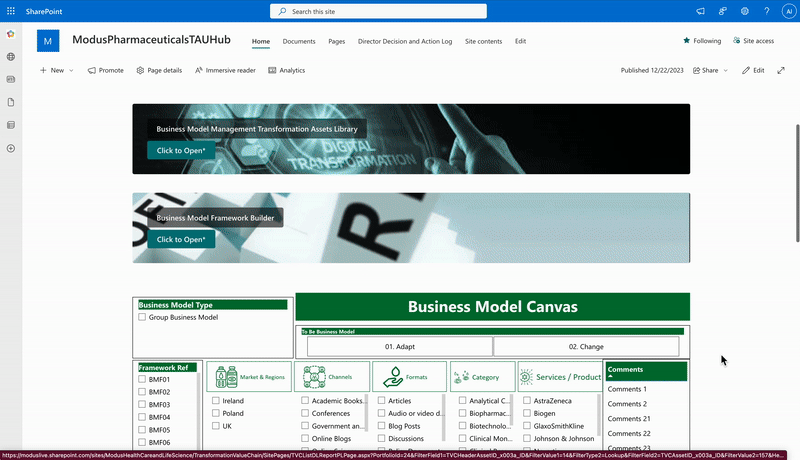Open My sites globe icon in sidebar
The height and width of the screenshot is (460, 800).
[11, 57]
